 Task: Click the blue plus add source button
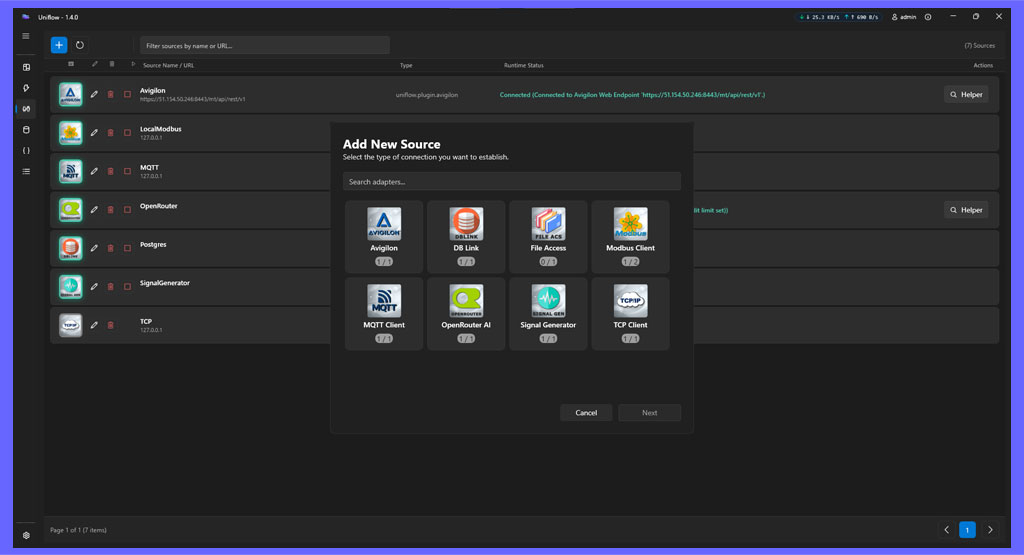coord(59,45)
